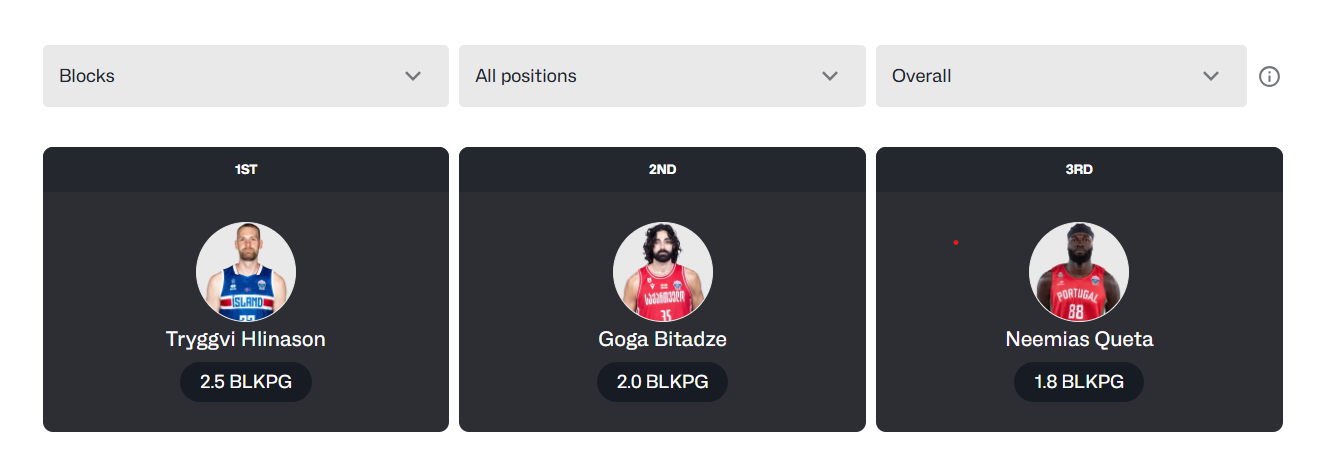This screenshot has width=1332, height=461.
Task: Open the Blocks statistic dropdown
Action: point(246,76)
